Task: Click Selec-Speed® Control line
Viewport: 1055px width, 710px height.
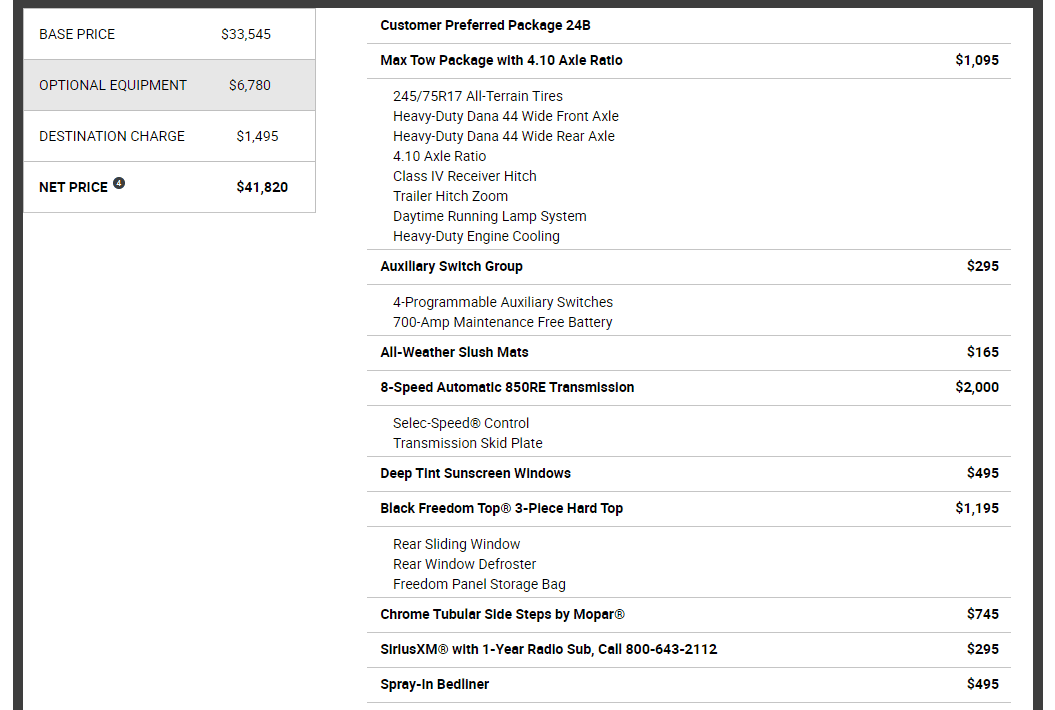Action: [x=461, y=423]
